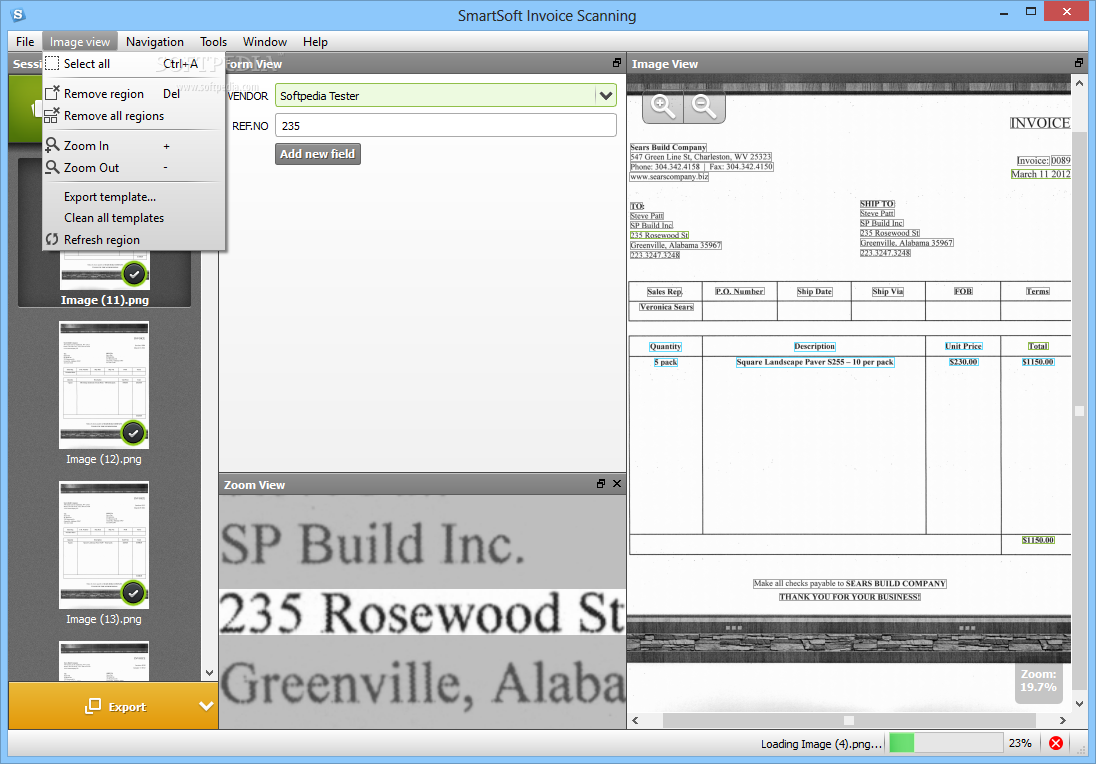
Task: Close the Image view menu
Action: [80, 41]
